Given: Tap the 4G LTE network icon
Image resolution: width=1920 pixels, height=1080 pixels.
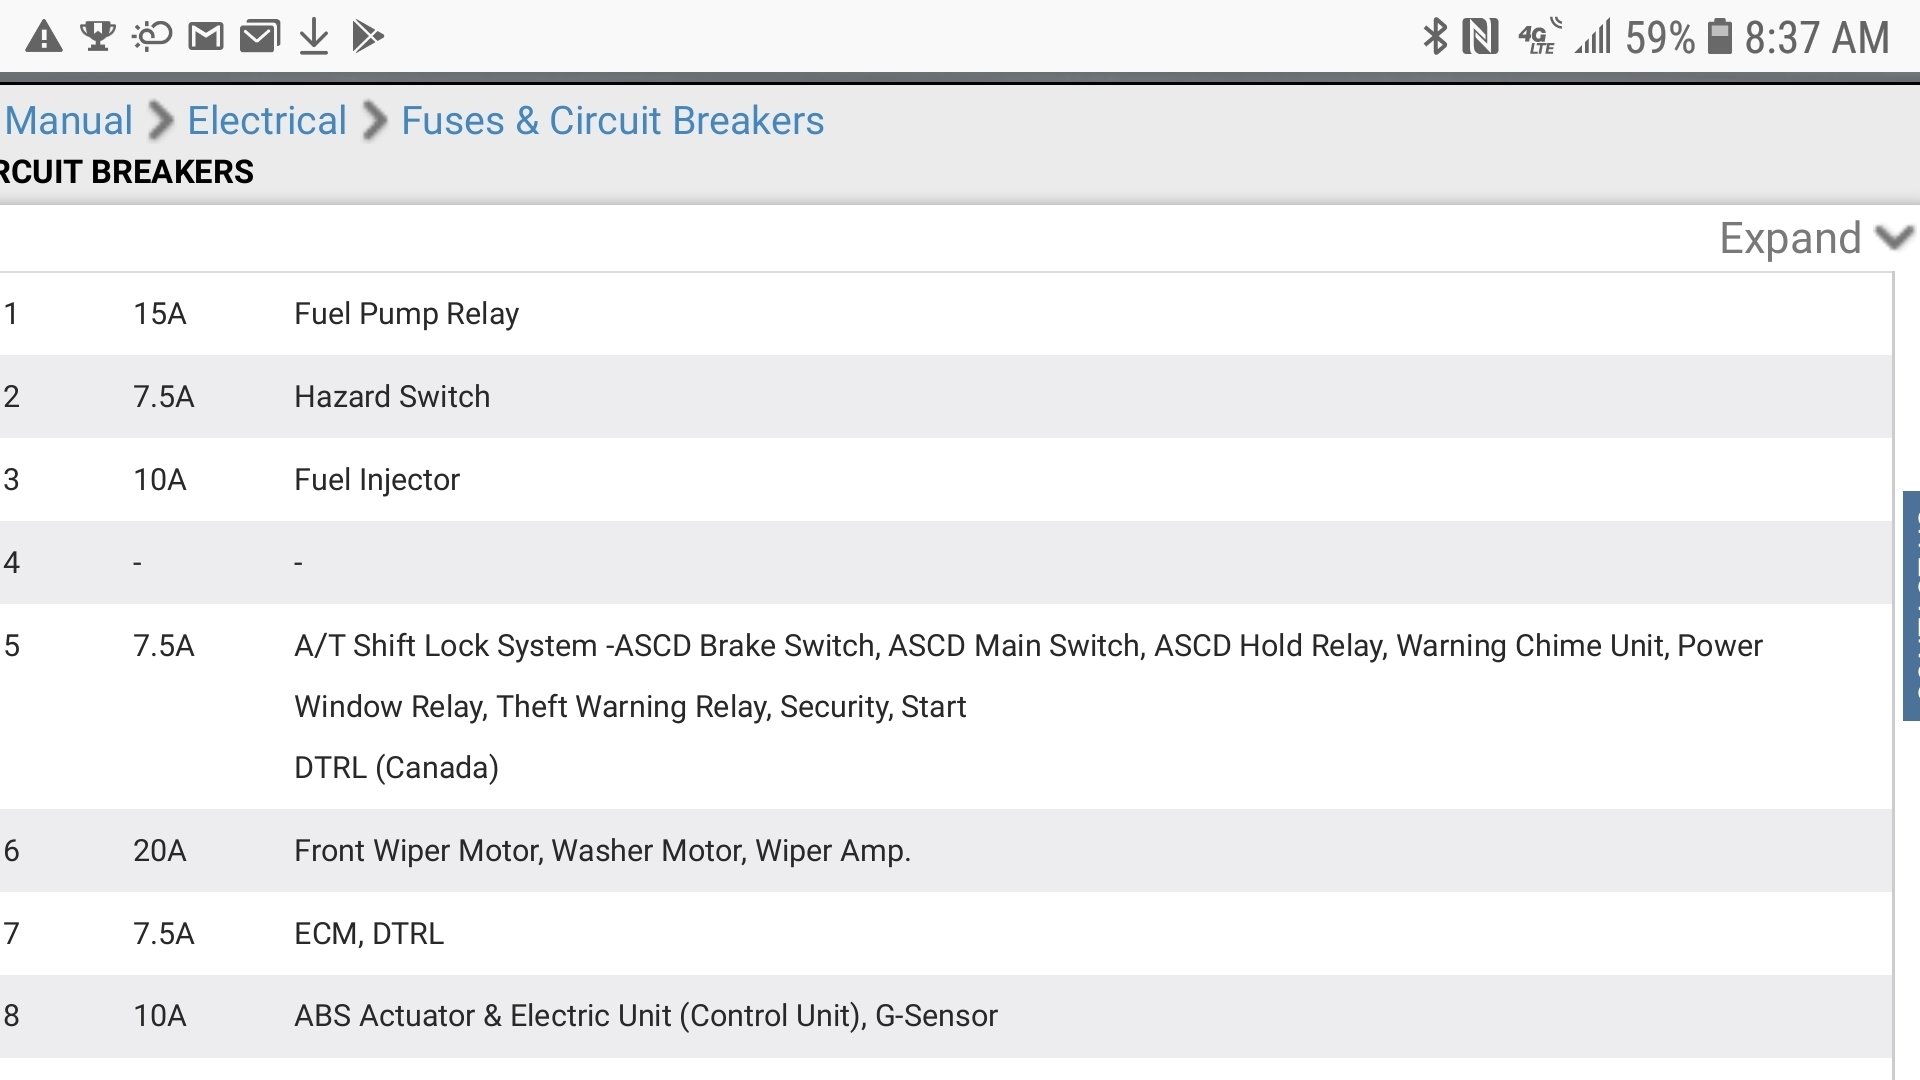Looking at the screenshot, I should (x=1539, y=38).
